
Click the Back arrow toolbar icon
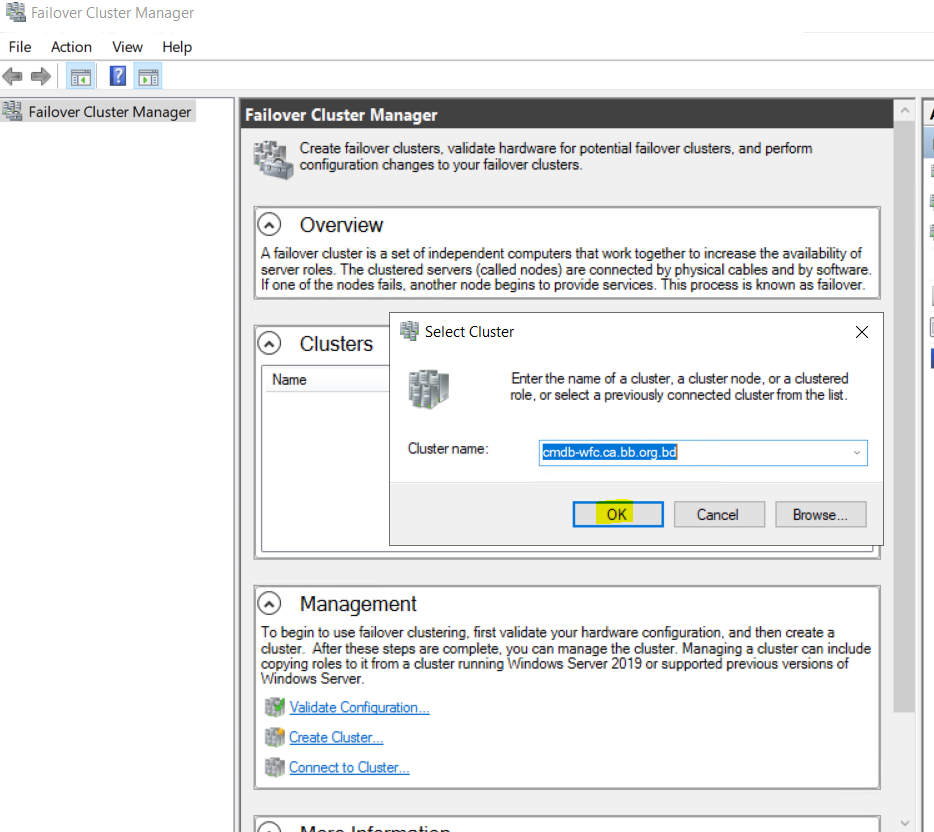pyautogui.click(x=13, y=76)
